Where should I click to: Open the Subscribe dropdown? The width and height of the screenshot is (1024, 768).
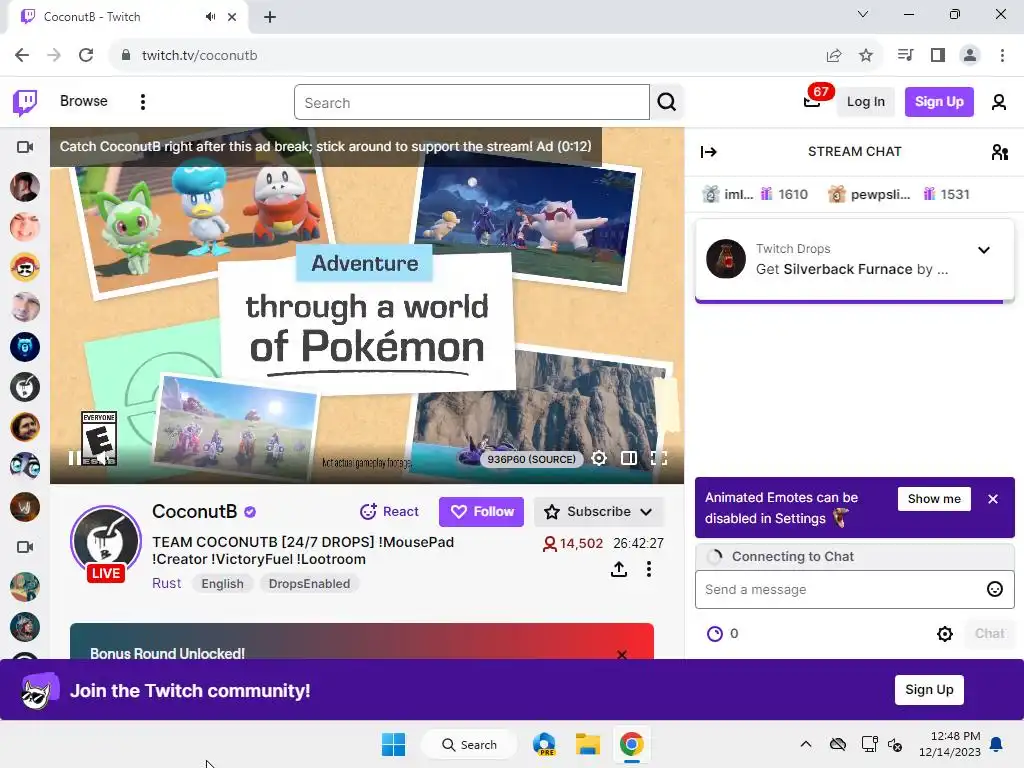(x=598, y=511)
